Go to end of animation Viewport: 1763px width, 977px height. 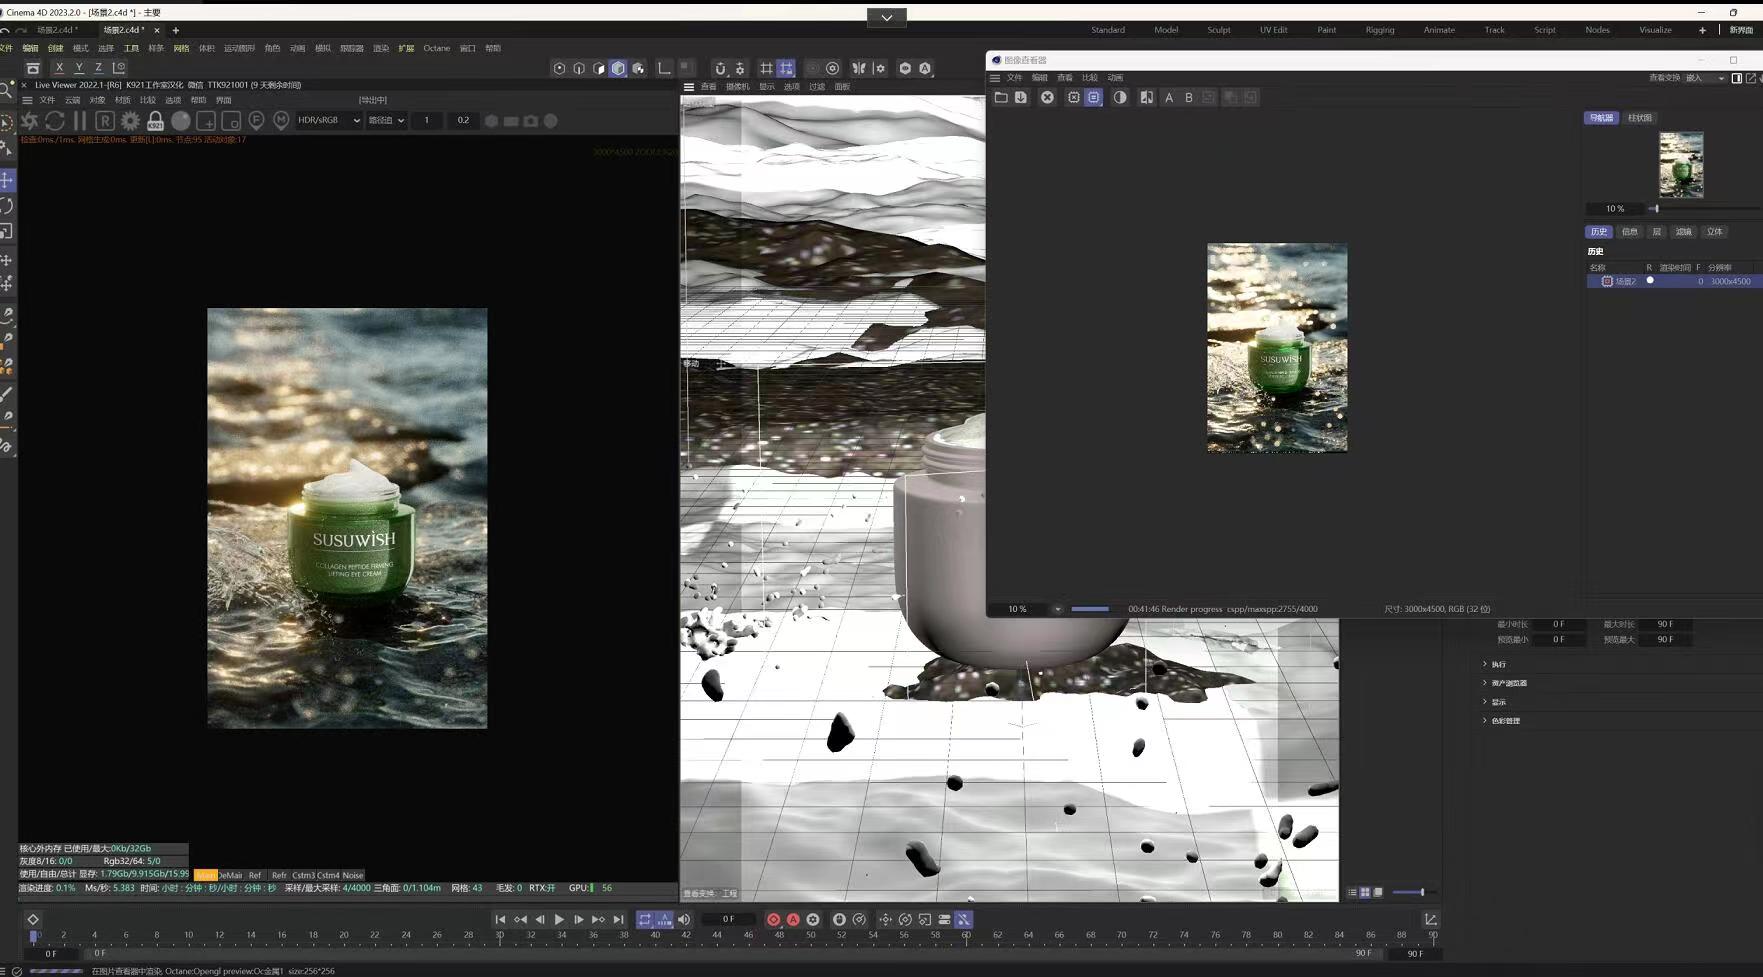click(618, 919)
